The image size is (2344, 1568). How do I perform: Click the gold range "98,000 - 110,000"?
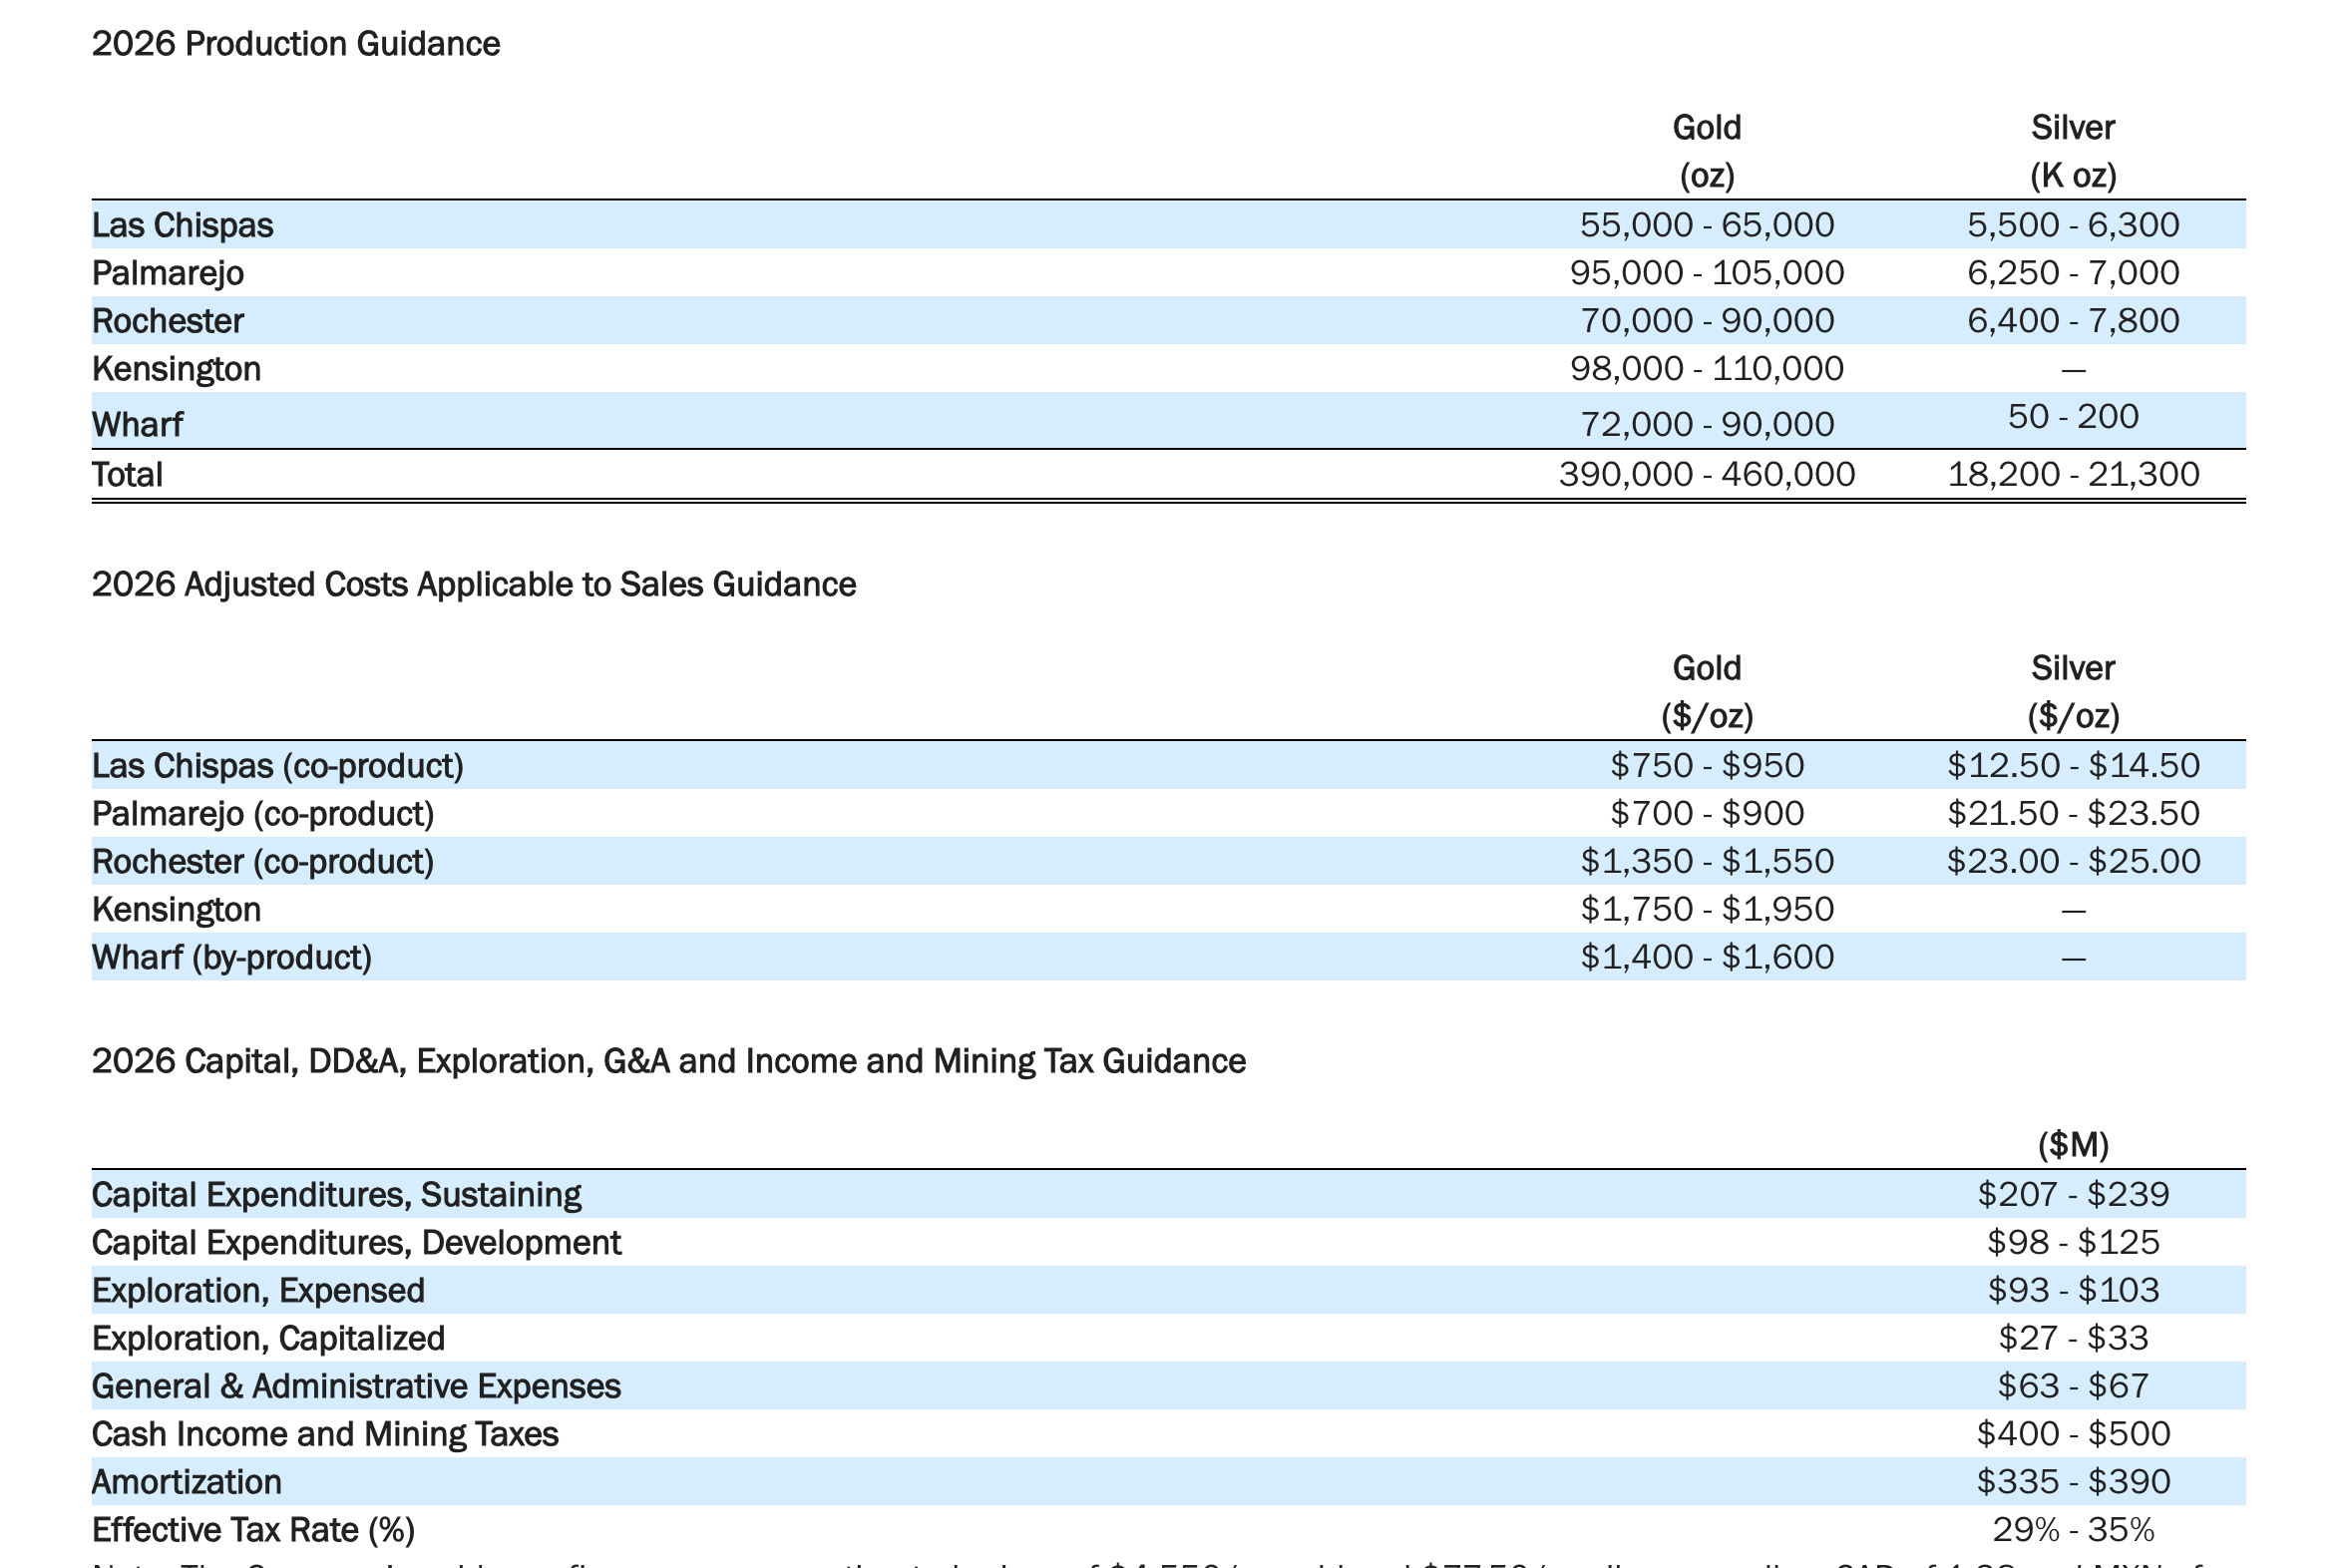tap(1707, 369)
